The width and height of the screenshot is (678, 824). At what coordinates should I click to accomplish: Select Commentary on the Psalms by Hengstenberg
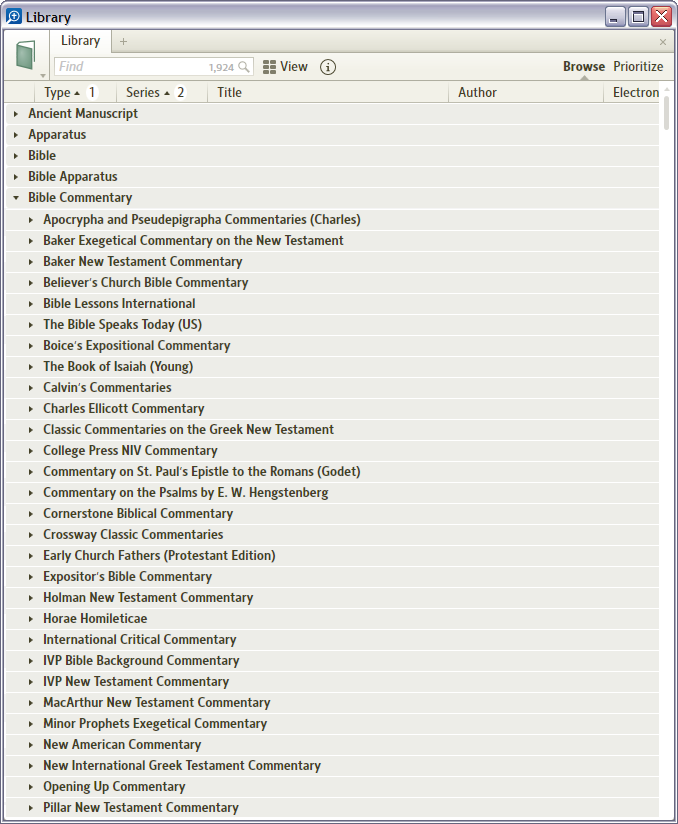click(x=332, y=492)
